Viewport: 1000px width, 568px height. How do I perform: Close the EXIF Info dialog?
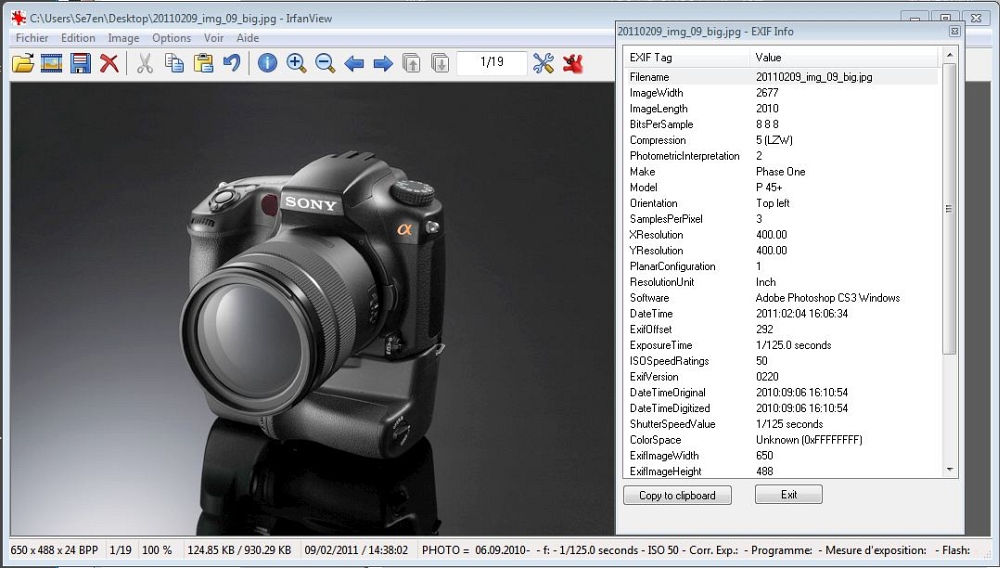(955, 31)
